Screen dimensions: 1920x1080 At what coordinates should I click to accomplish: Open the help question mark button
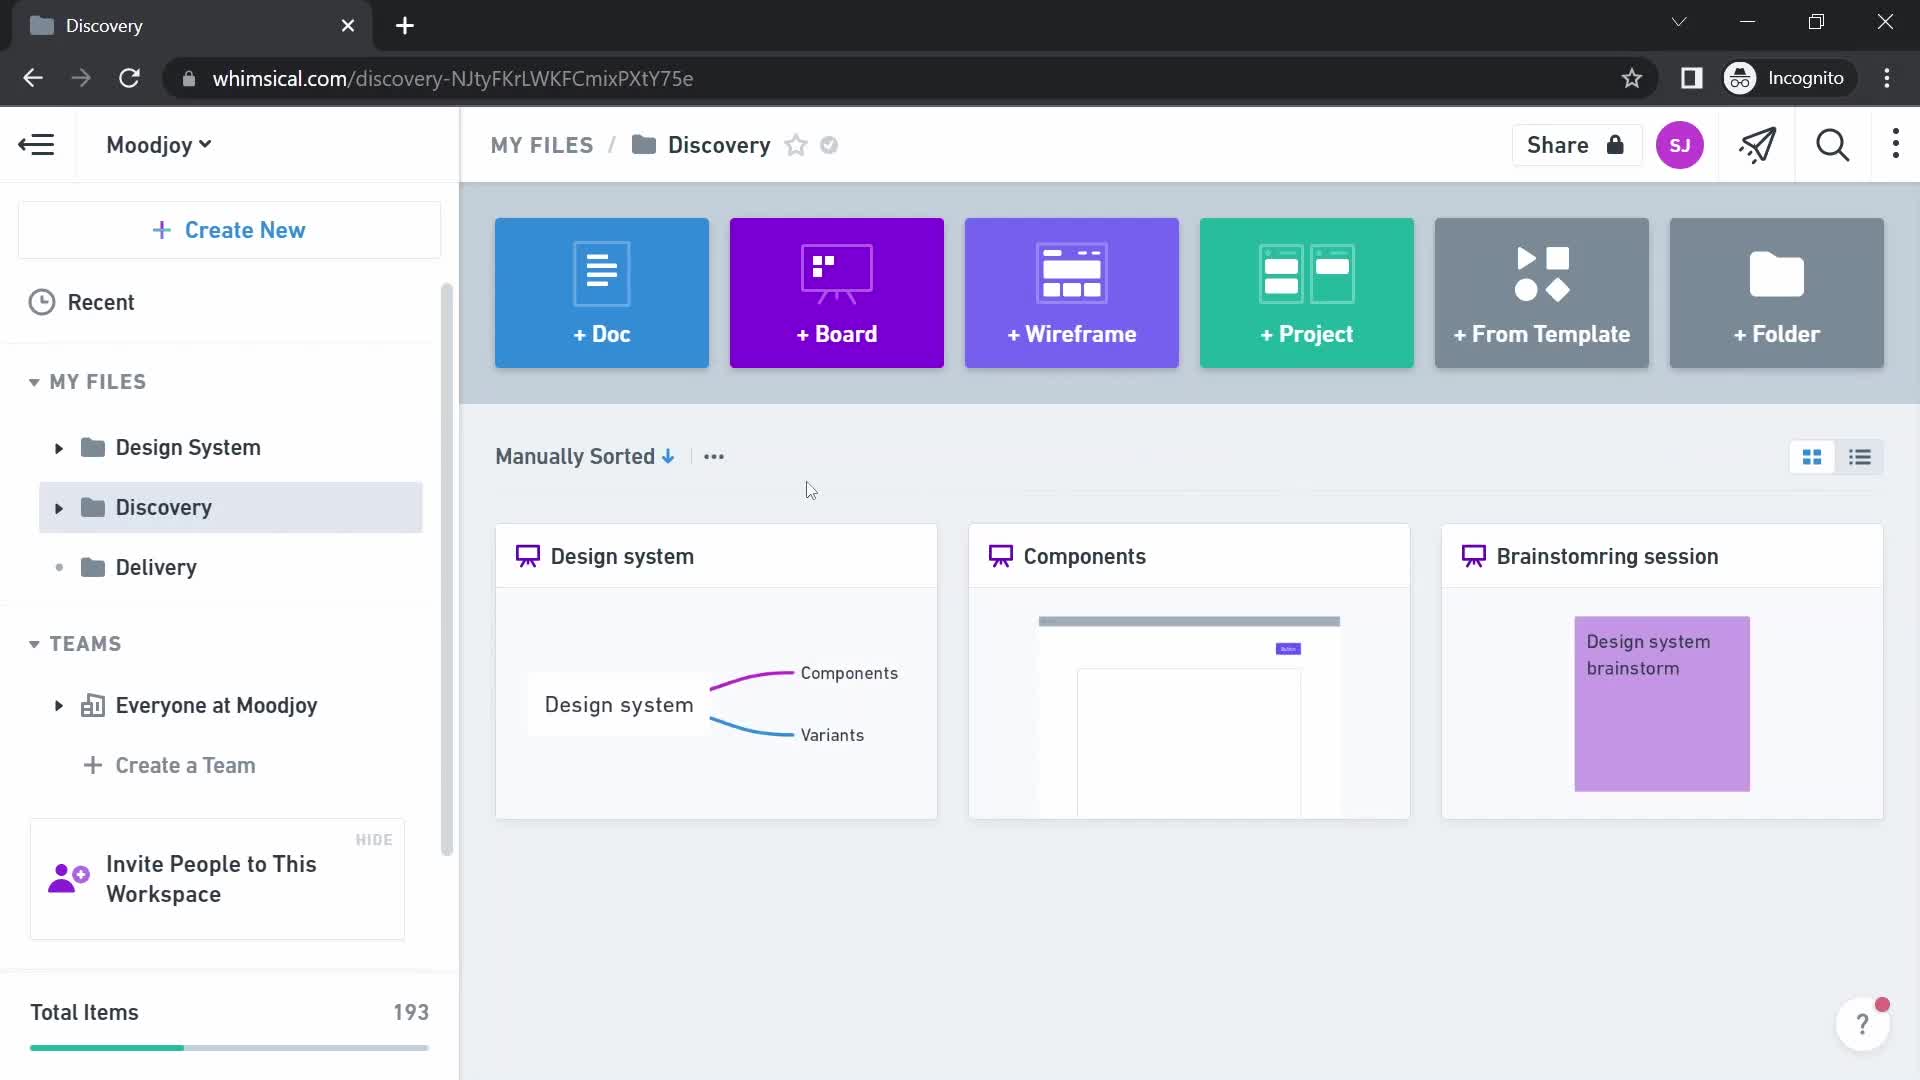click(x=1862, y=1024)
